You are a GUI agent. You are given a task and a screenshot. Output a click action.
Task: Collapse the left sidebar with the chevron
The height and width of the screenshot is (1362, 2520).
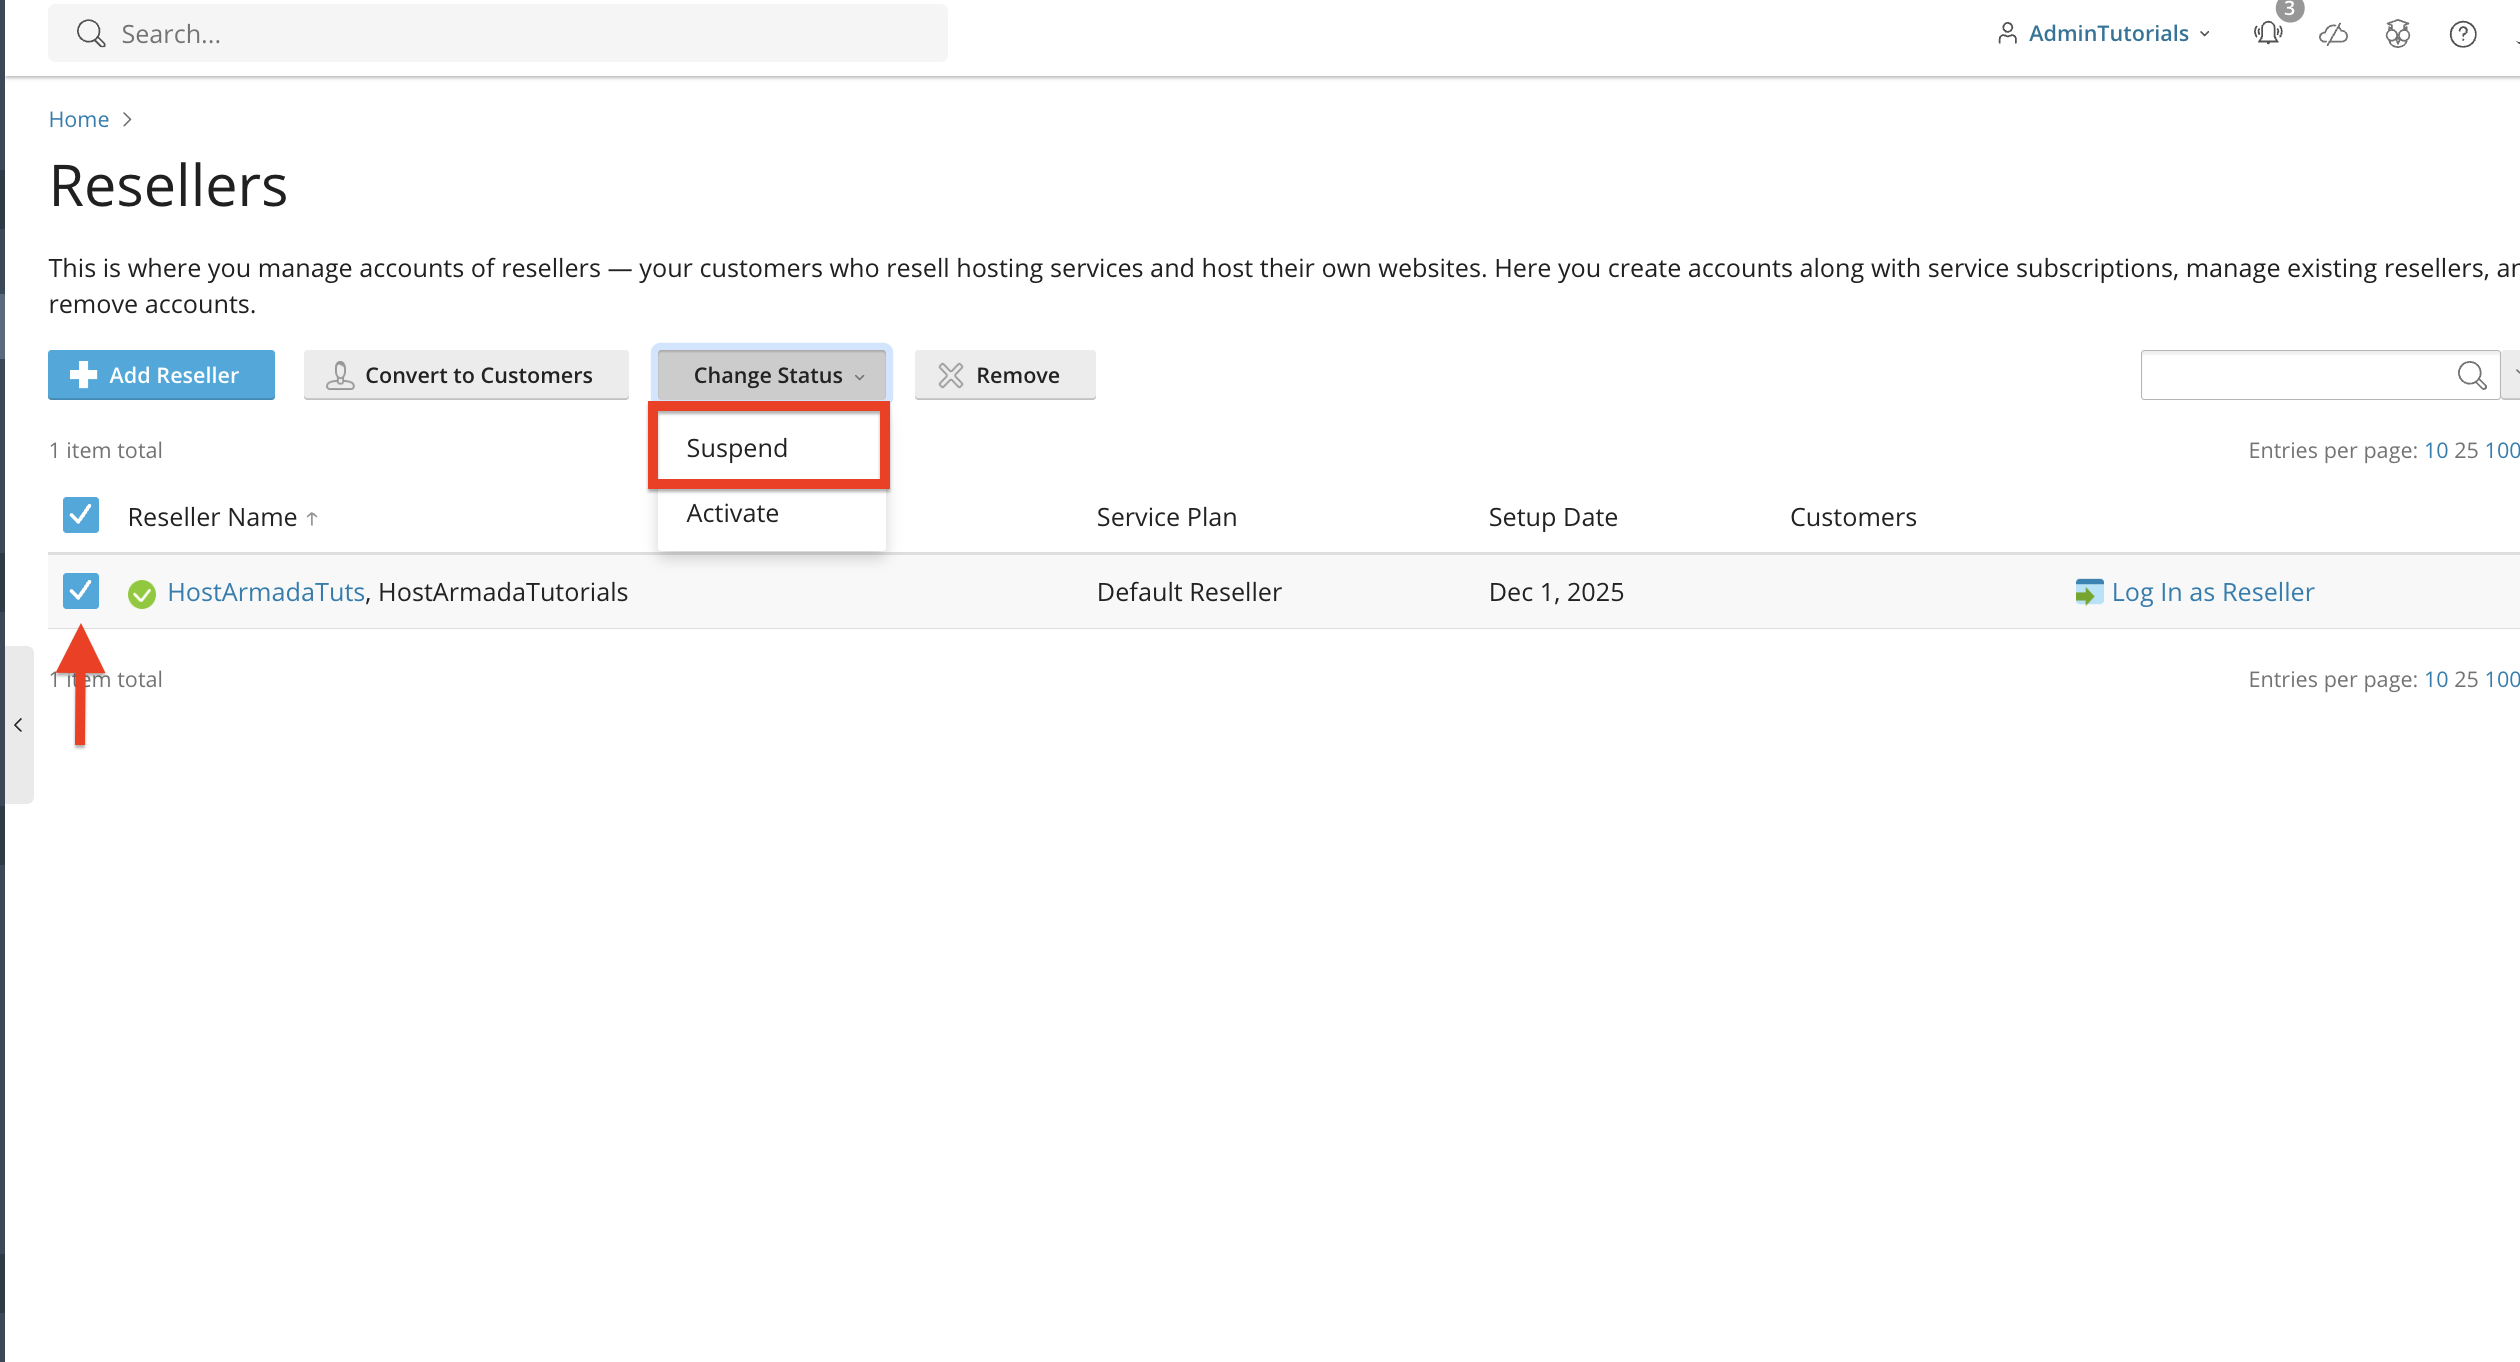pyautogui.click(x=18, y=725)
